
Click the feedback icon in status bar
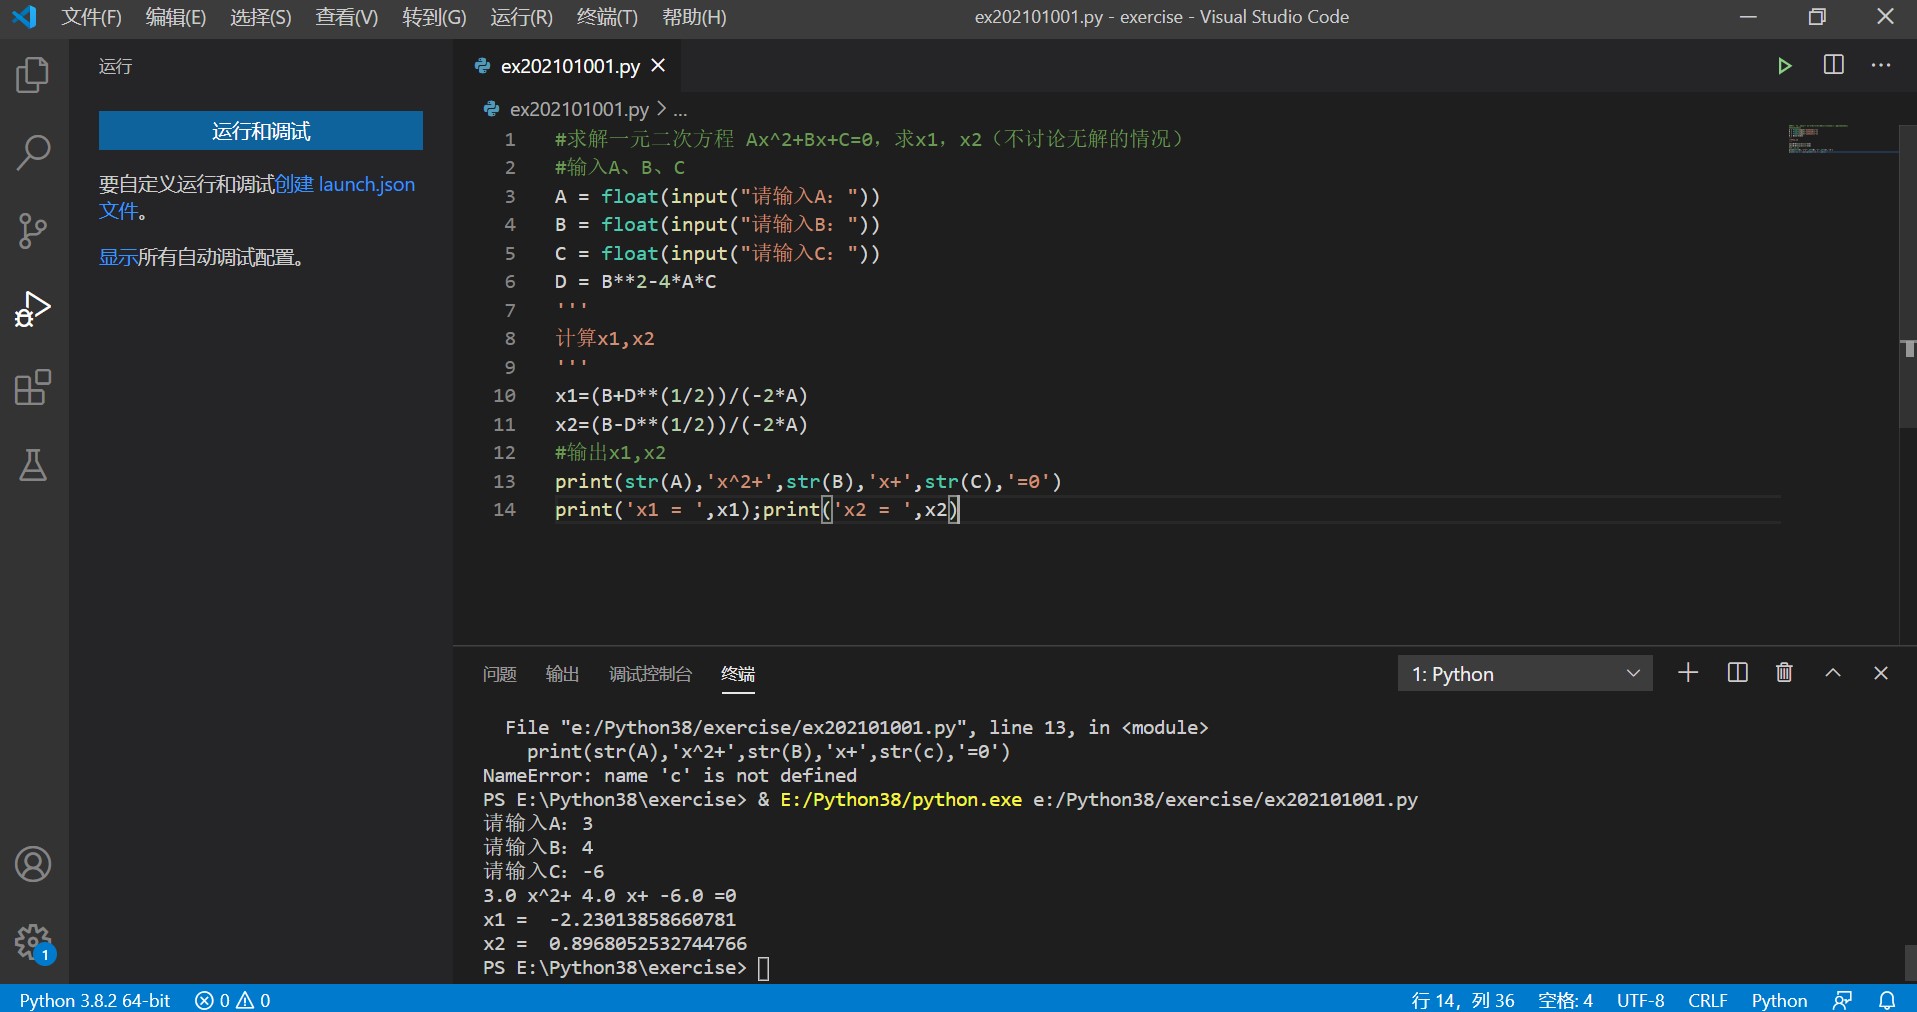tap(1842, 1000)
